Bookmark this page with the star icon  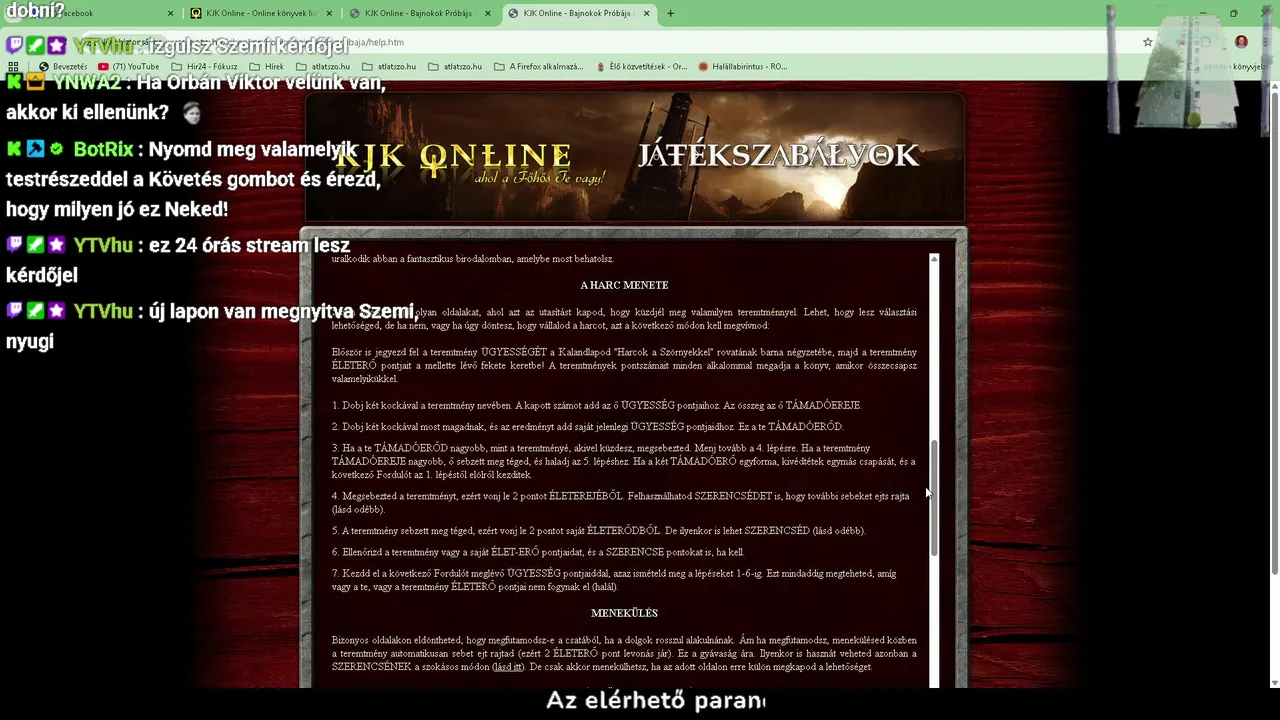coord(1148,42)
